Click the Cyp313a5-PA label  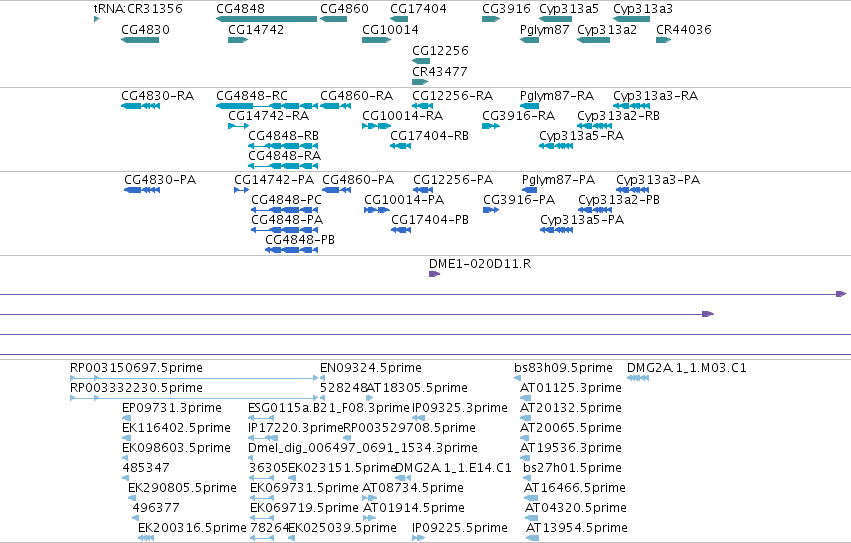tap(582, 219)
